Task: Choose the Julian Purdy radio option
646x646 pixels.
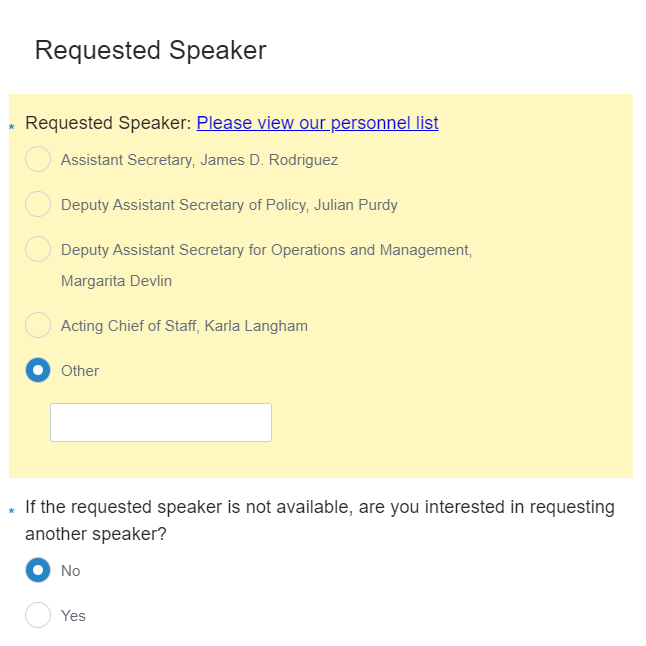Action: (x=38, y=204)
